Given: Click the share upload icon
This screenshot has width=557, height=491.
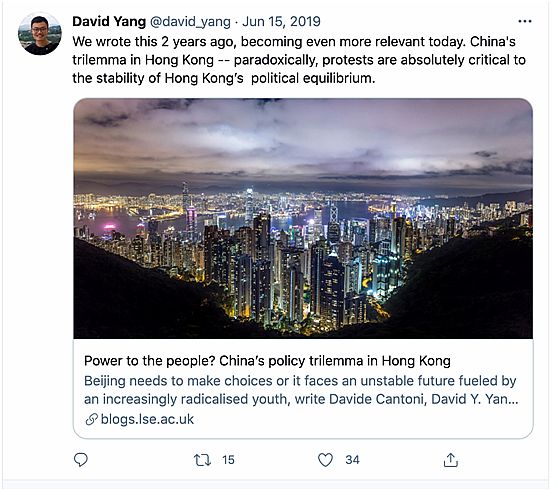Looking at the screenshot, I should click(450, 460).
